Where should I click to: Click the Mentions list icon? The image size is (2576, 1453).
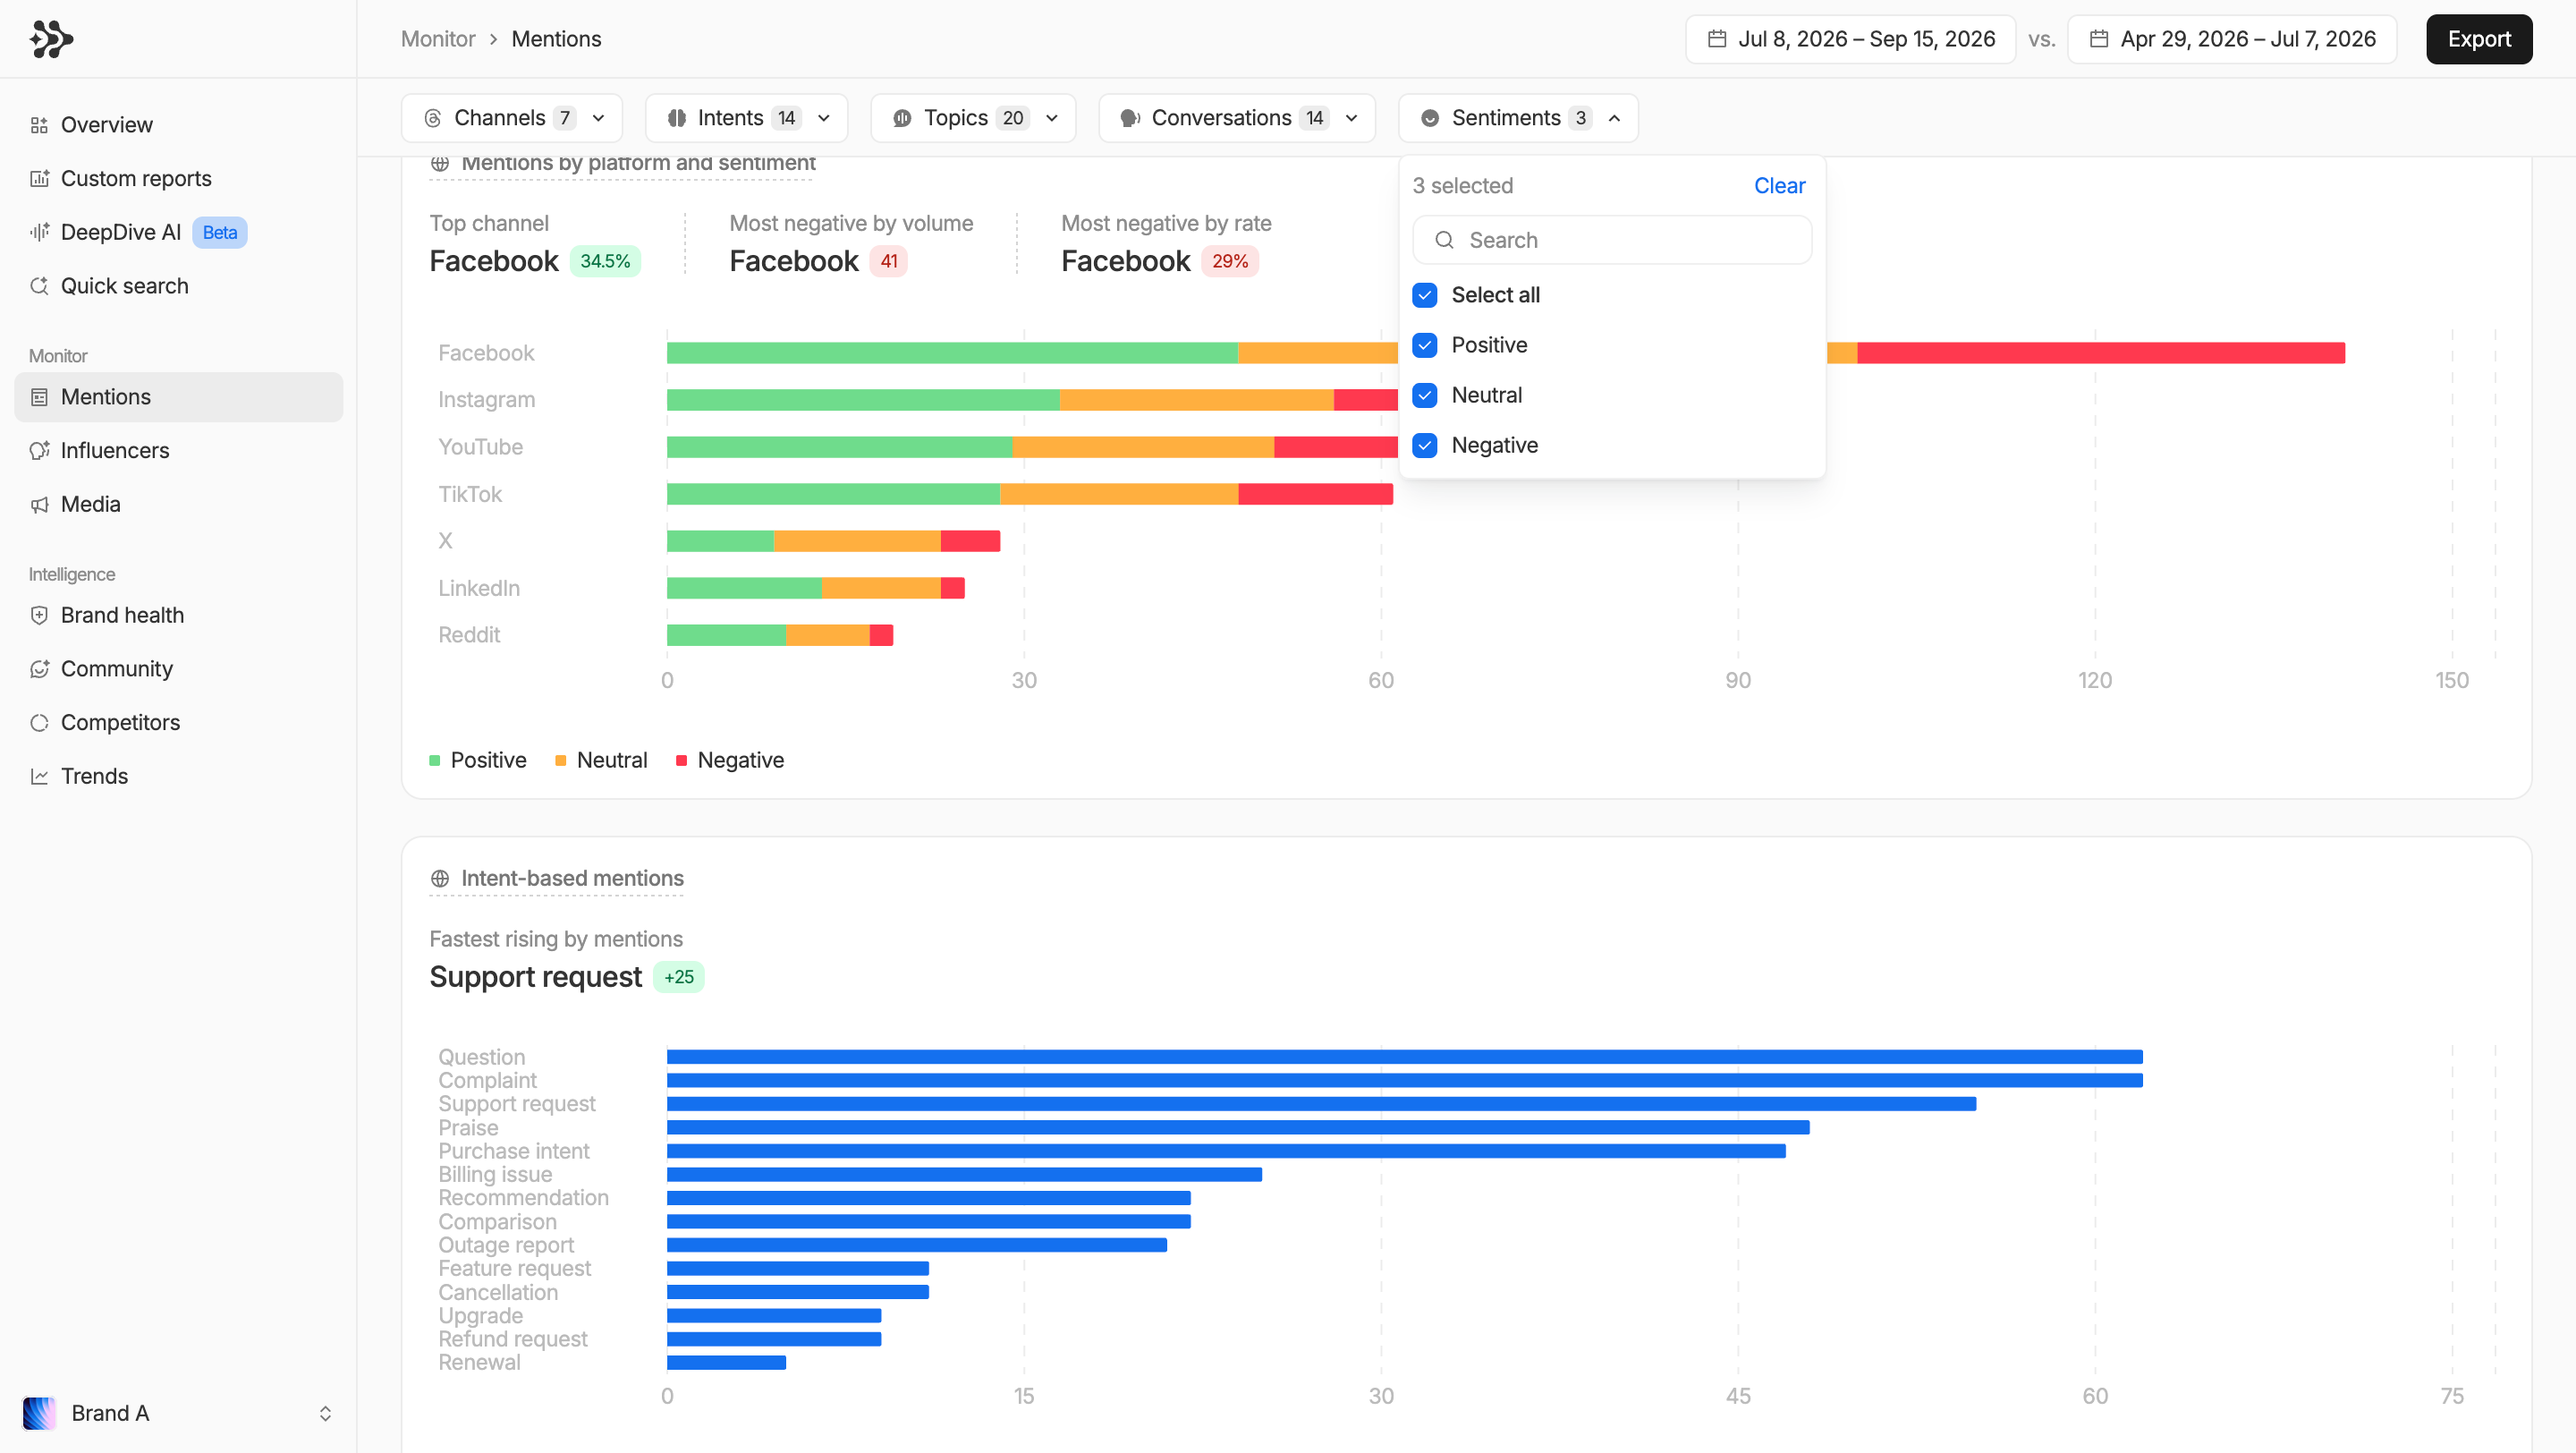point(39,397)
